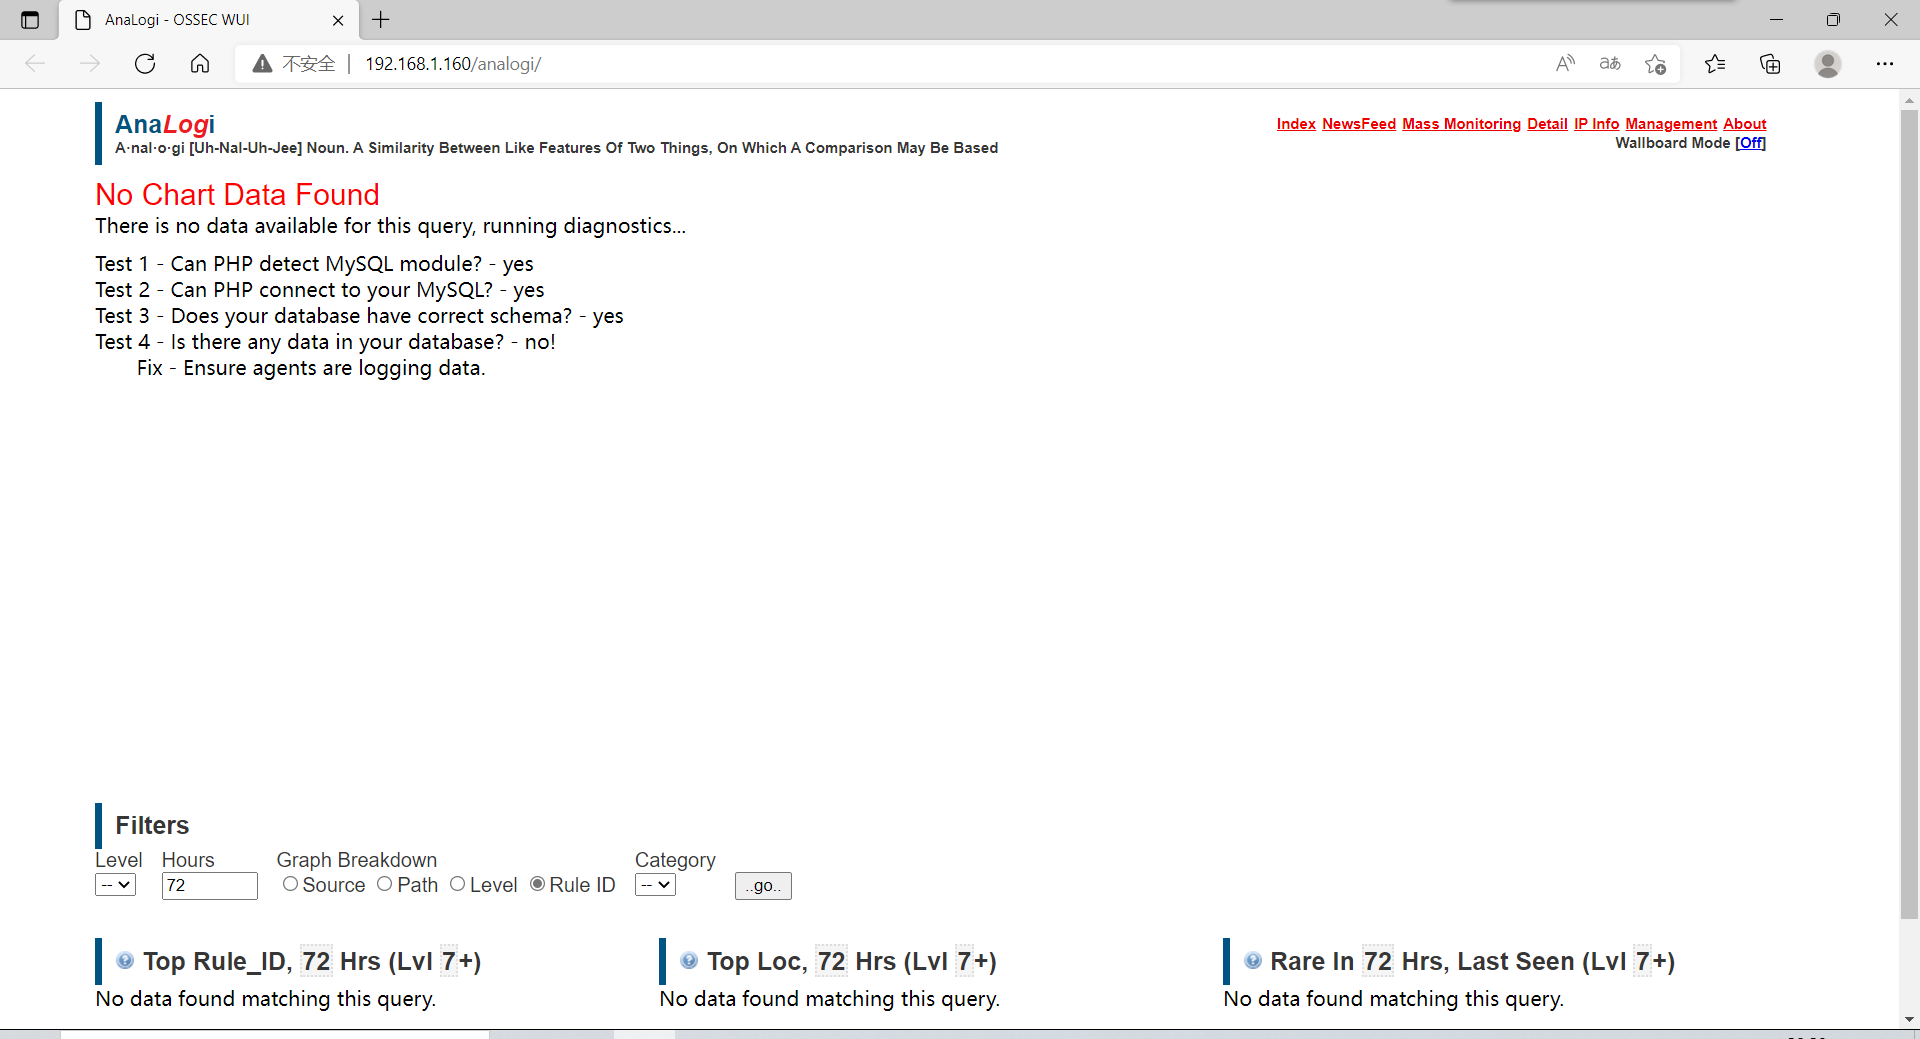
Task: Click the AnaLogi logo title
Action: coord(165,124)
